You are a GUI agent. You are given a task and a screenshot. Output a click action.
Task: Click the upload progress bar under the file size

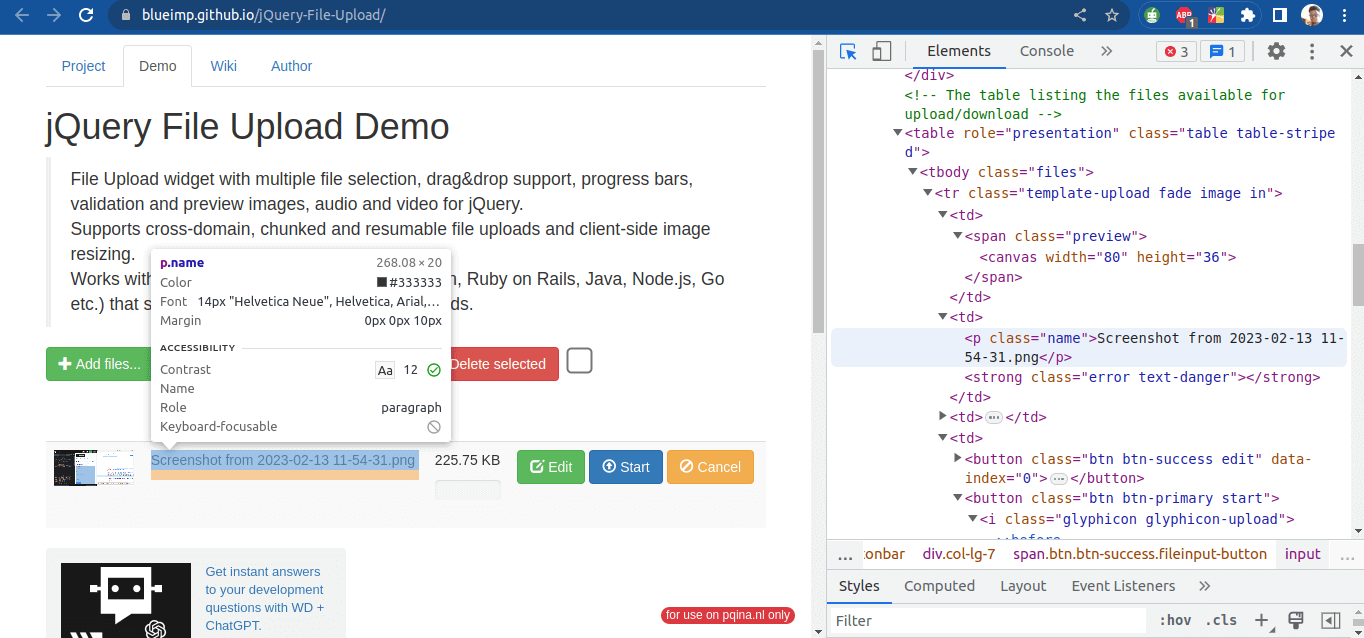pos(467,489)
